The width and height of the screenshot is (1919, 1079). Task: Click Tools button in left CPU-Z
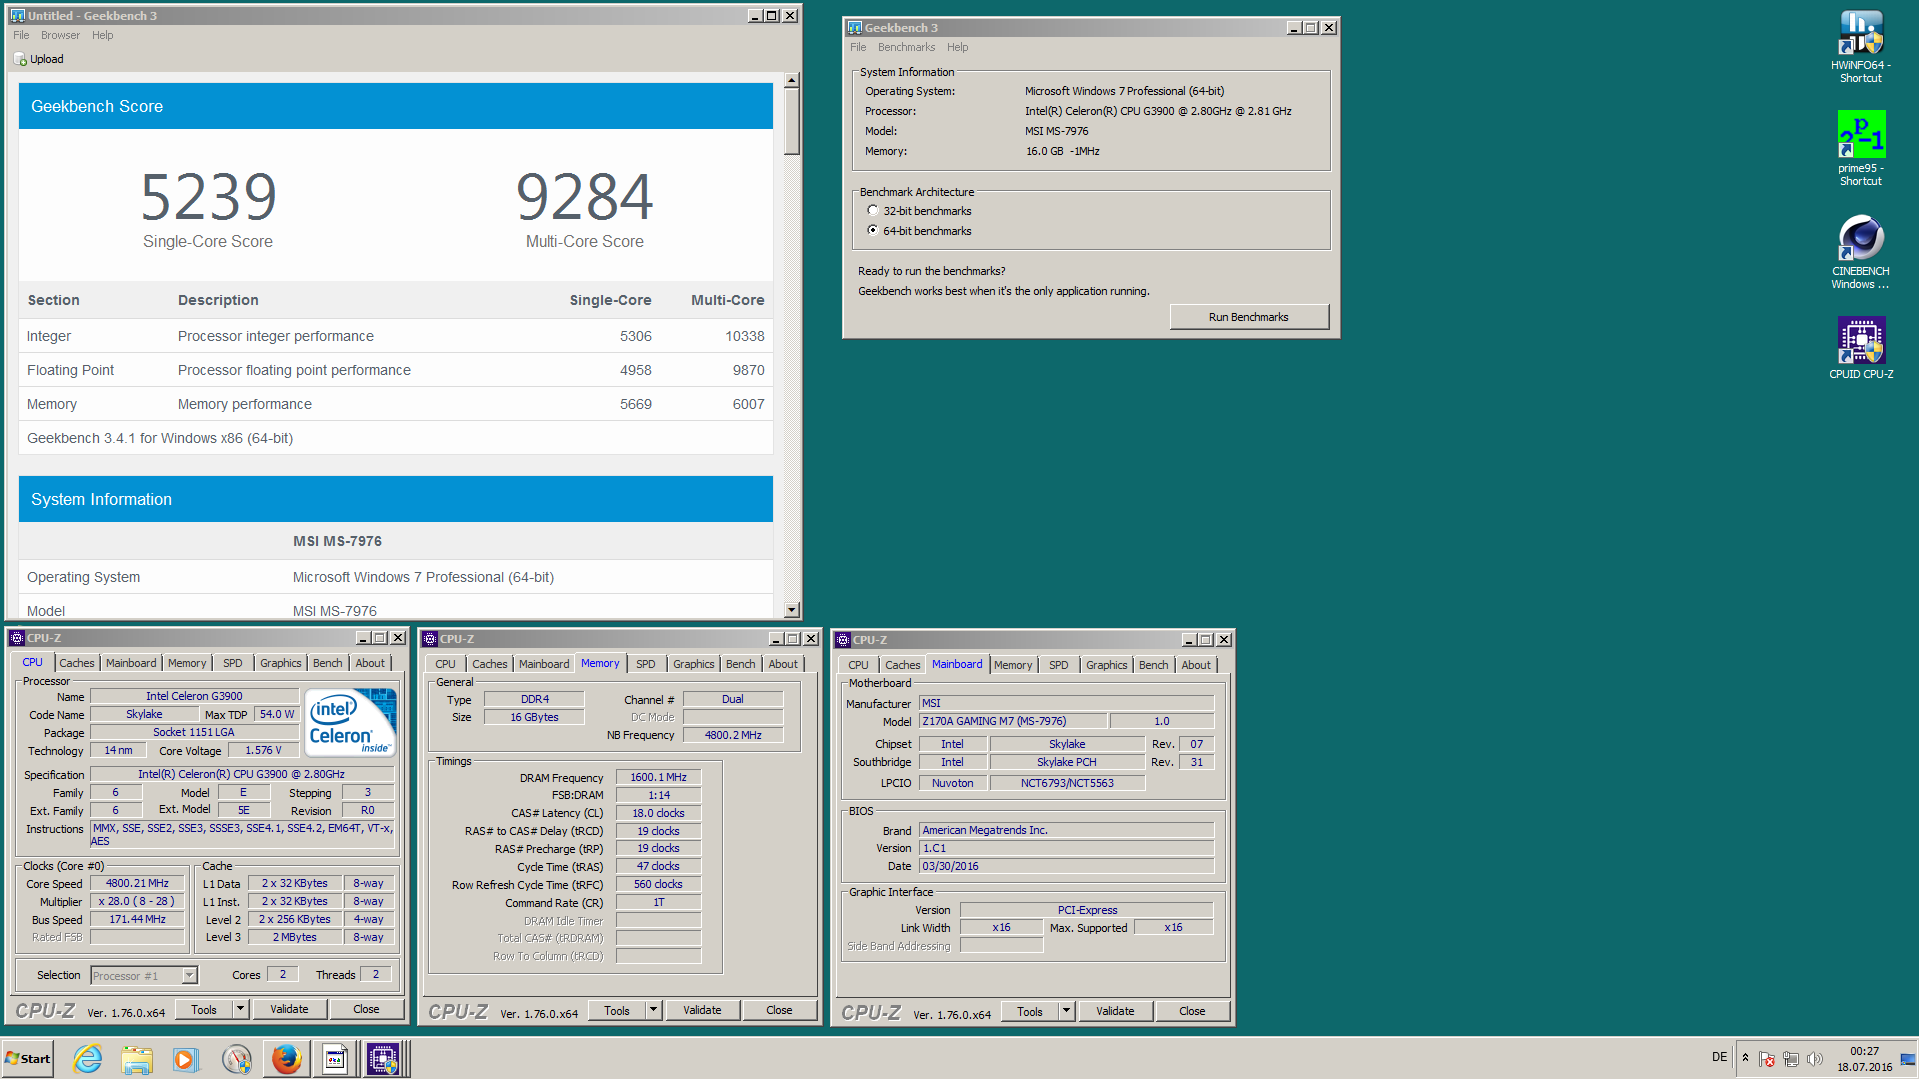(x=204, y=1009)
